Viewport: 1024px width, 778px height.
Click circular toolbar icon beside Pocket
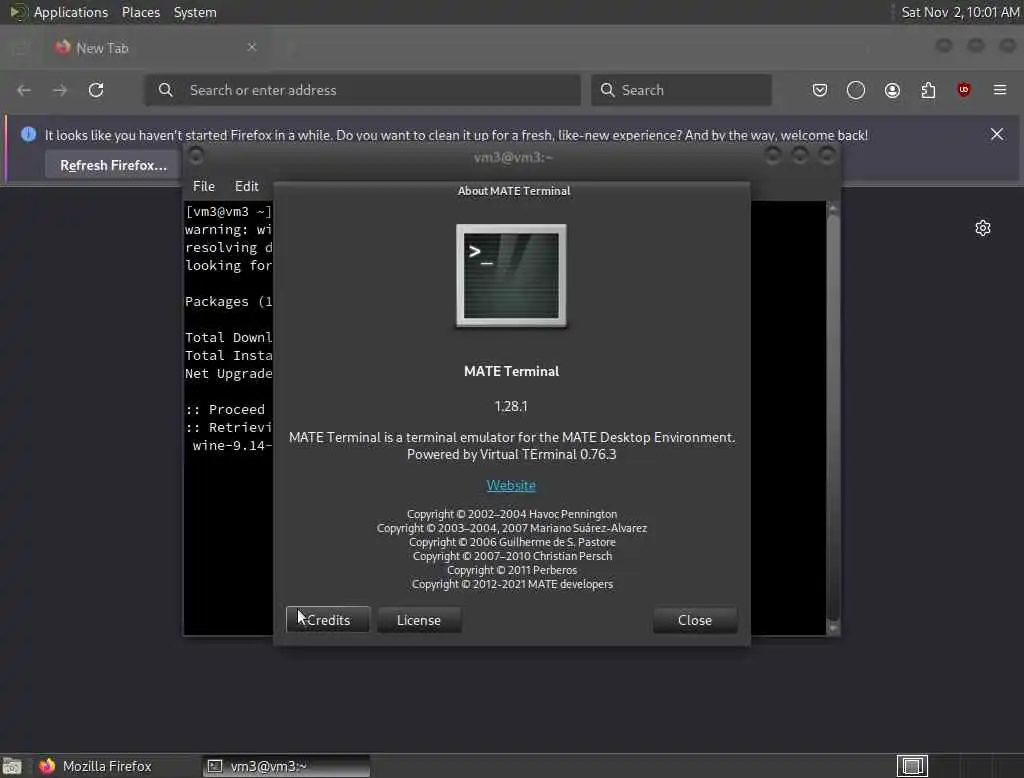click(856, 90)
